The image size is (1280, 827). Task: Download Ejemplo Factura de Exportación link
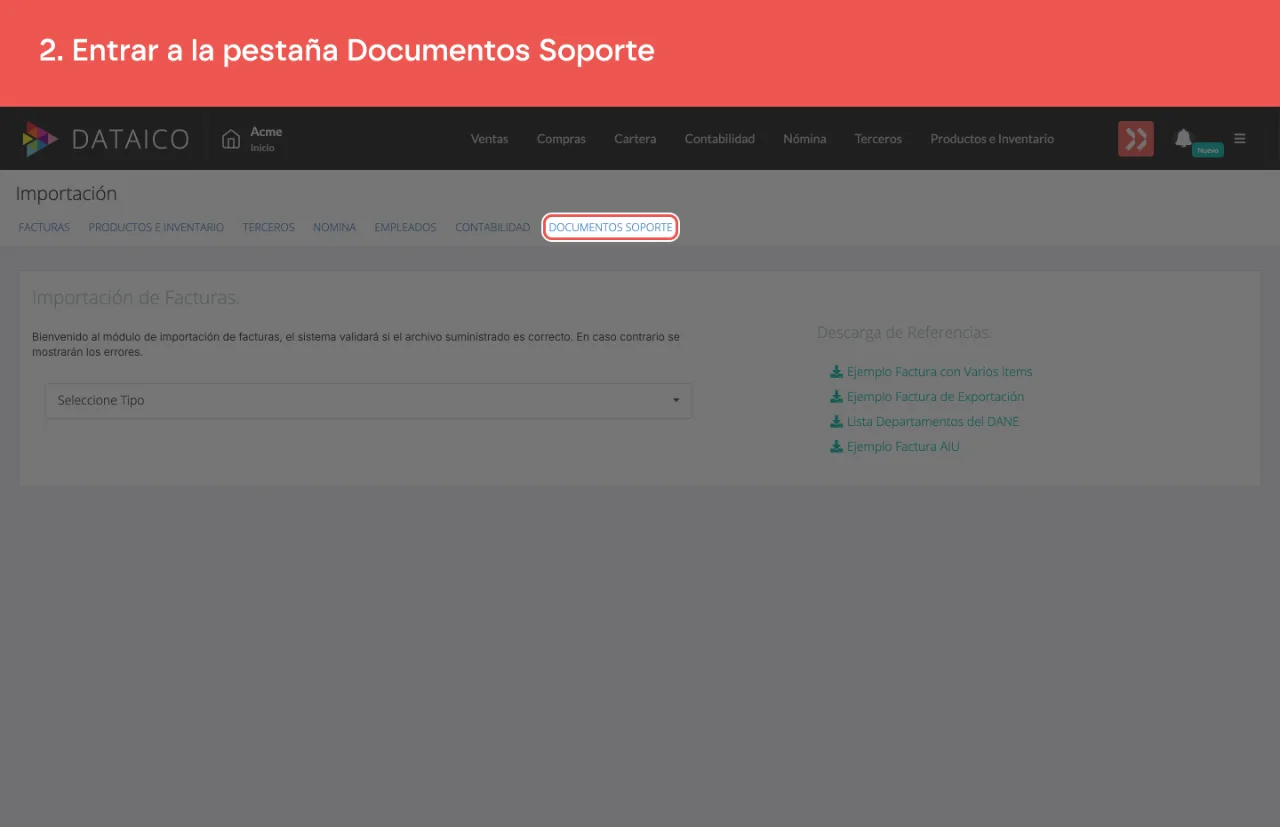point(935,397)
